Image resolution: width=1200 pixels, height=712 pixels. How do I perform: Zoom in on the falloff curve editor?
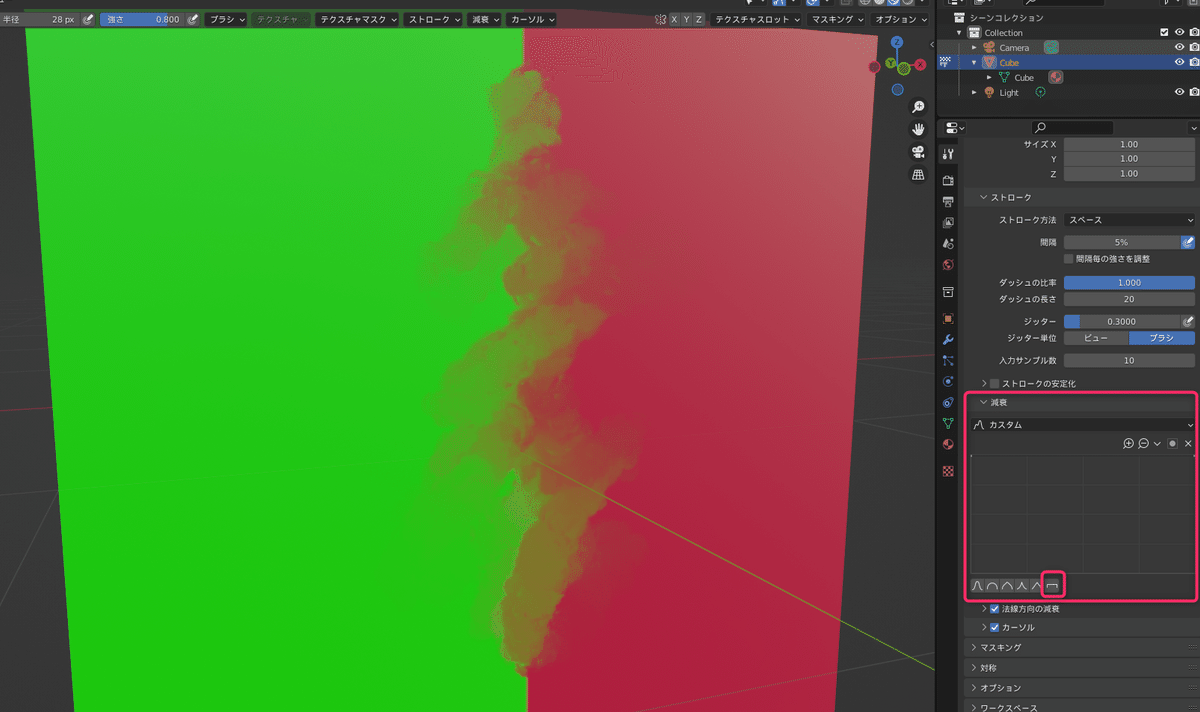[1129, 443]
